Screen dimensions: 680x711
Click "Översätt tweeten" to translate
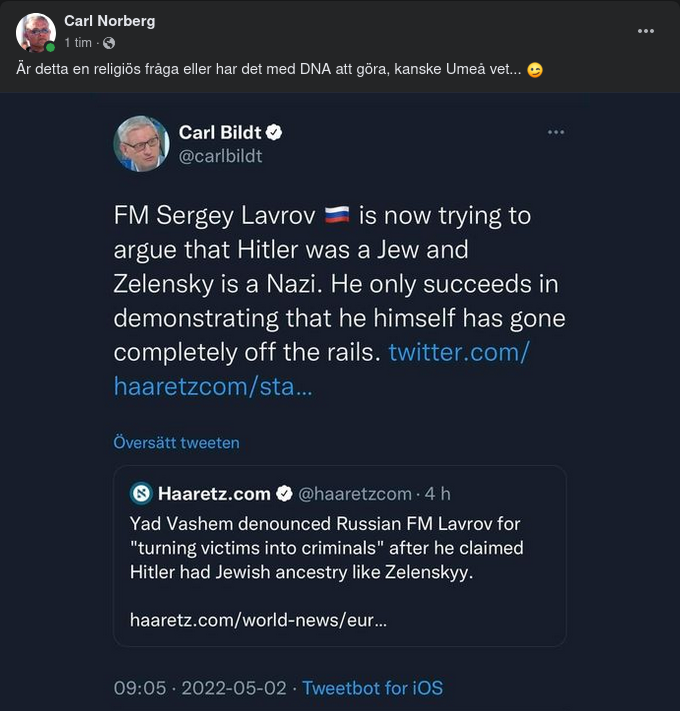176,442
